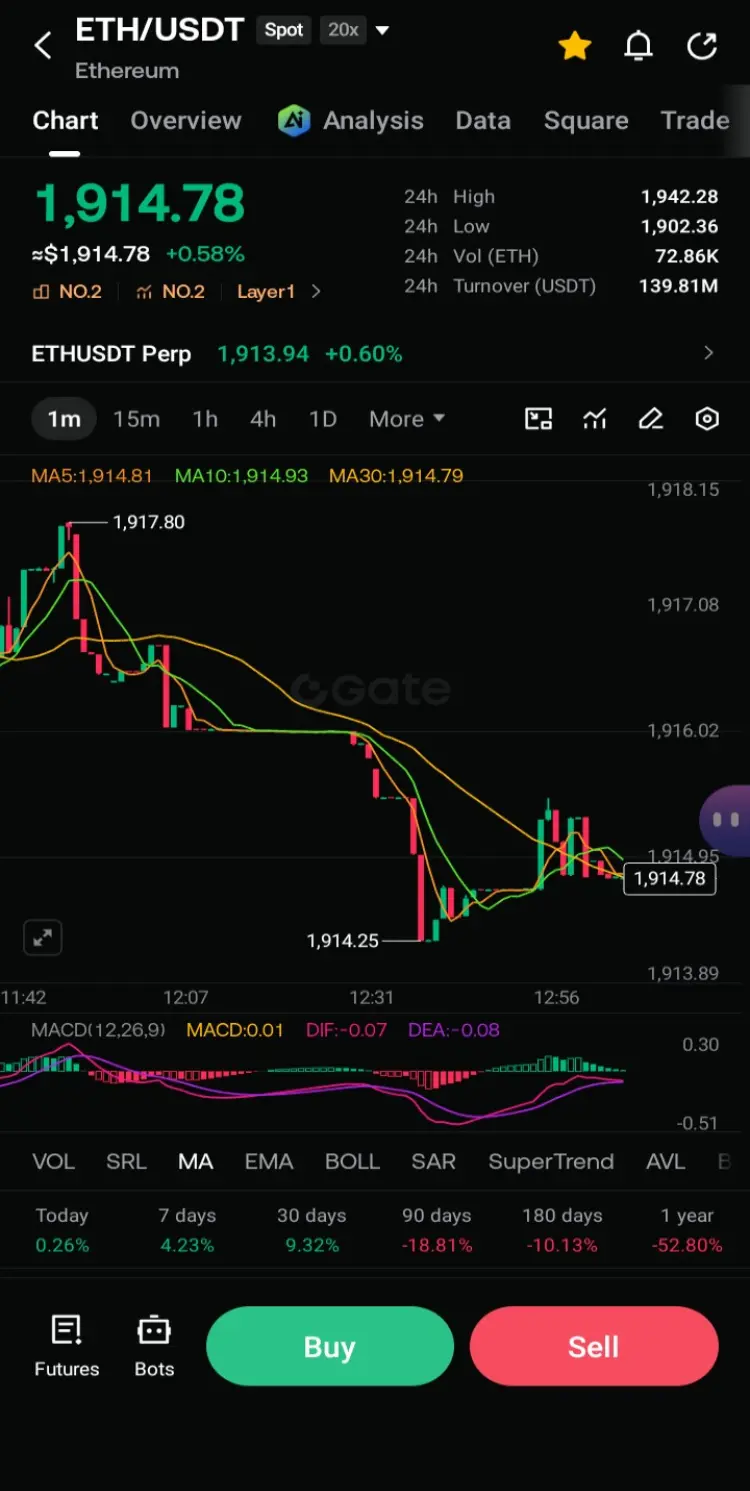Select the 1D timeframe

322,419
